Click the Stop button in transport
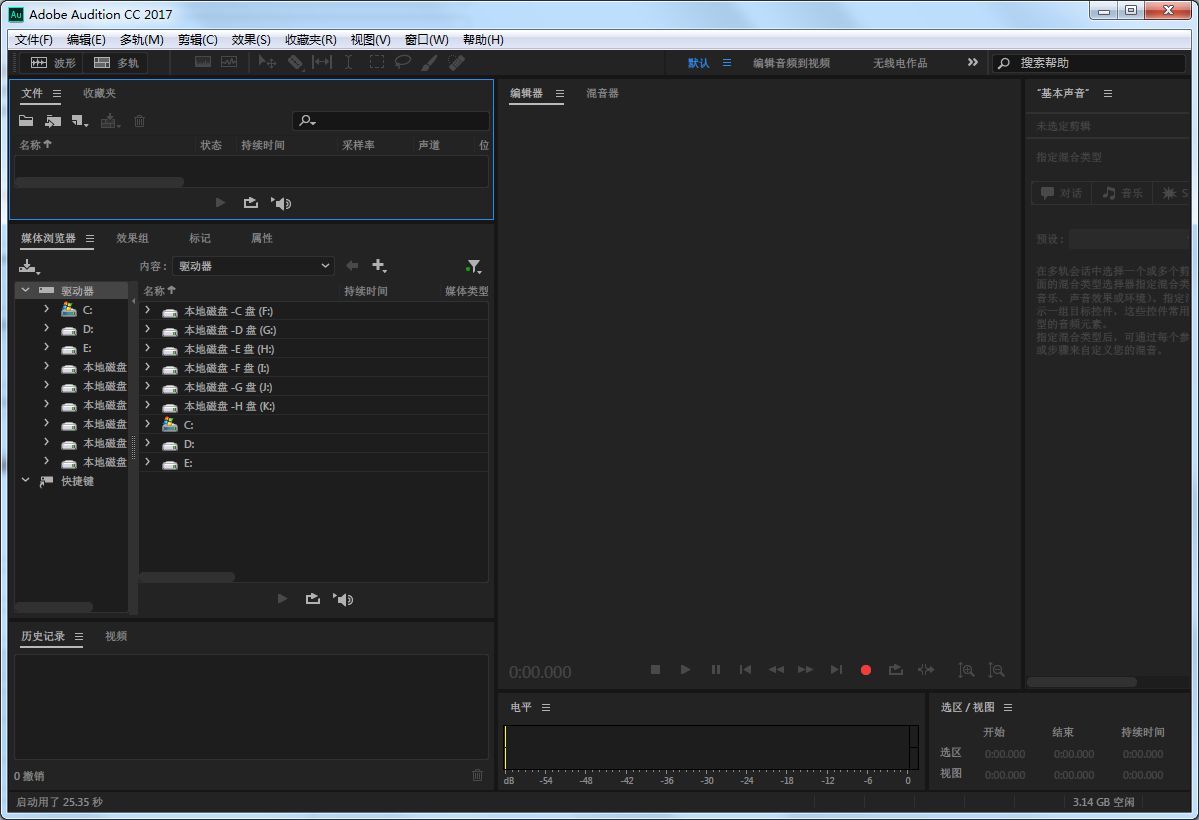 [655, 670]
